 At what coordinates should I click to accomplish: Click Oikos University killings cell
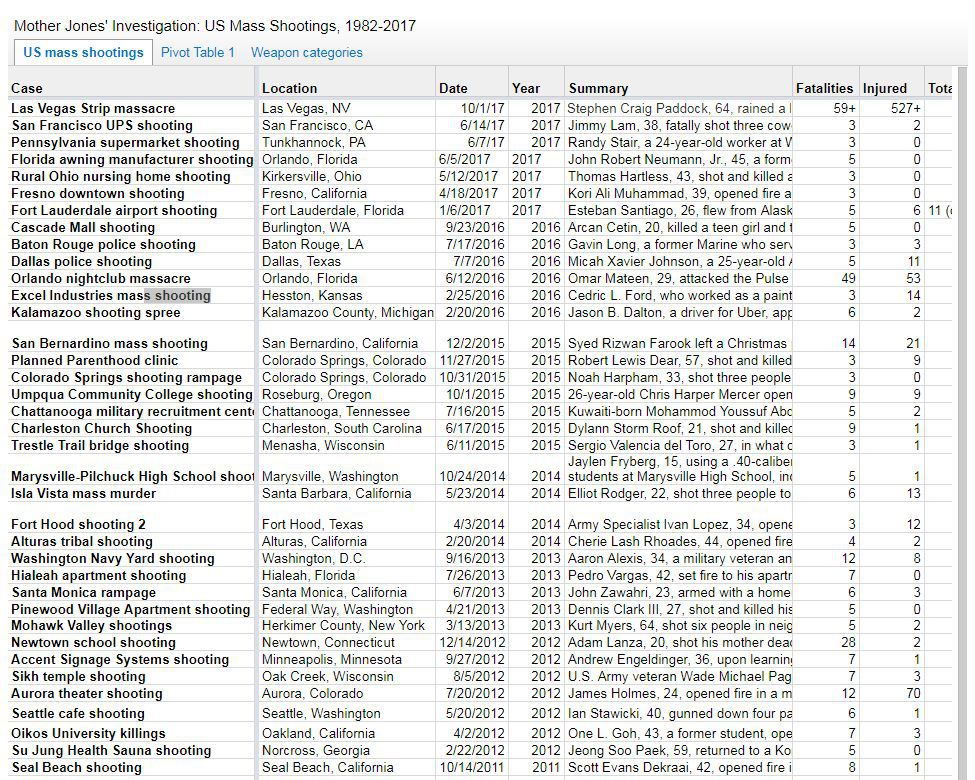pos(132,733)
